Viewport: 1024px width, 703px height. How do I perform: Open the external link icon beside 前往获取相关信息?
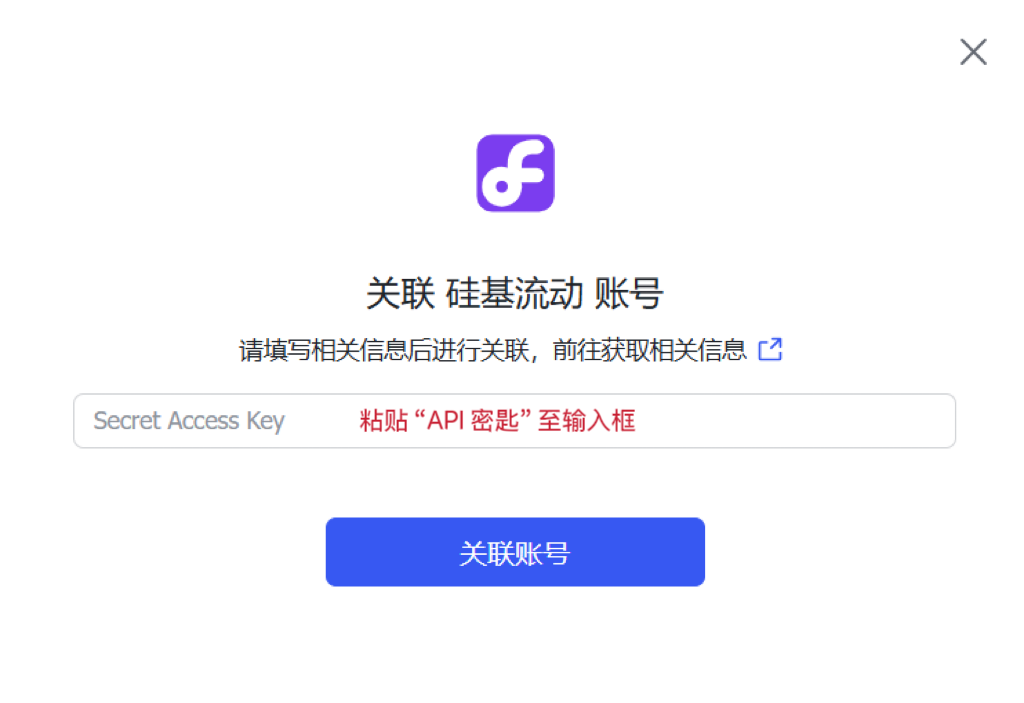[770, 350]
